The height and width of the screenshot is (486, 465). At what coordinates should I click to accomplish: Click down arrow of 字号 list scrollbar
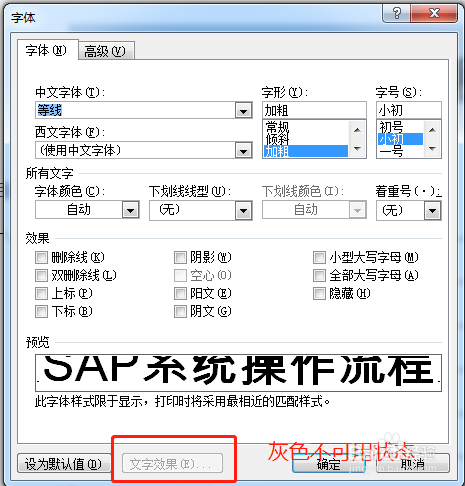point(432,149)
